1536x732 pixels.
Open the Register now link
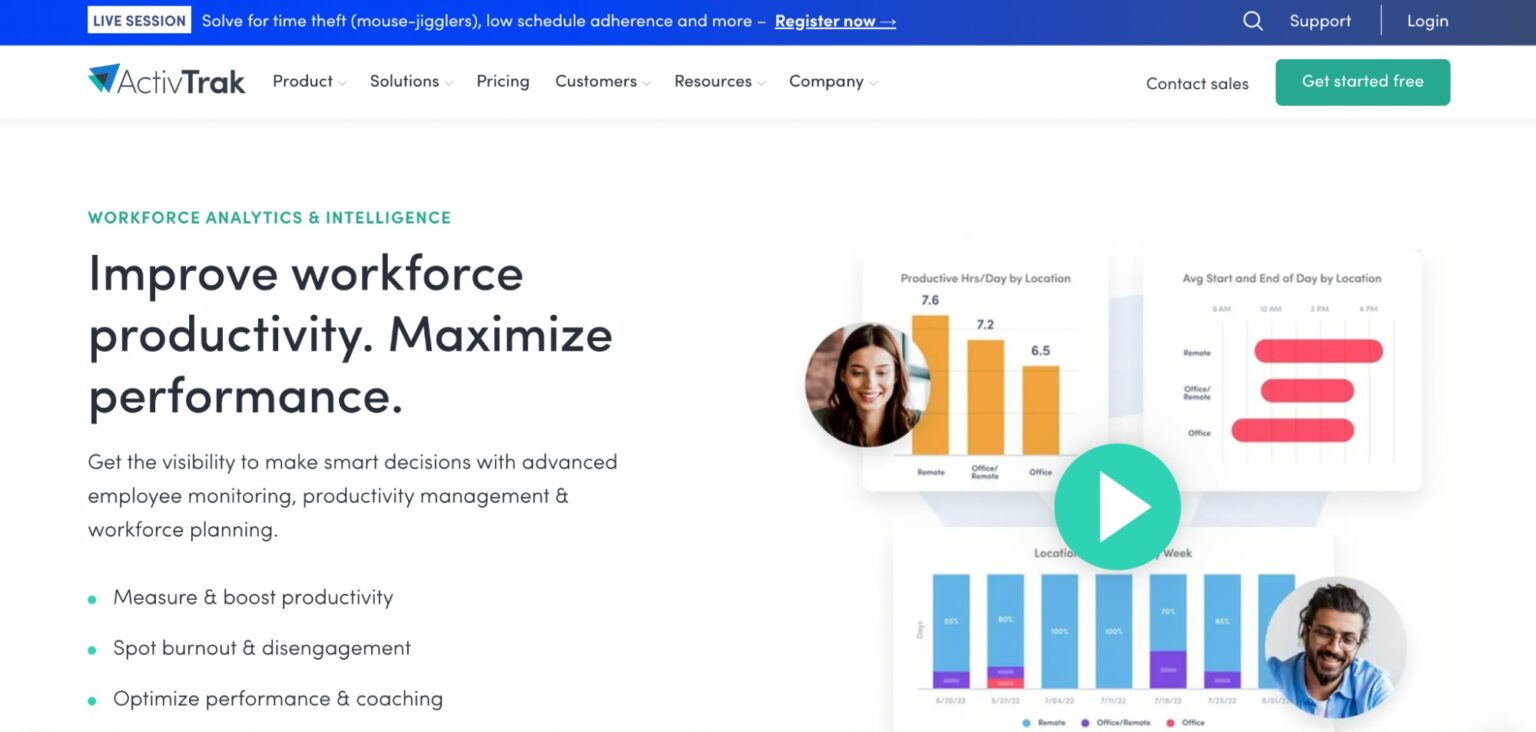point(827,21)
